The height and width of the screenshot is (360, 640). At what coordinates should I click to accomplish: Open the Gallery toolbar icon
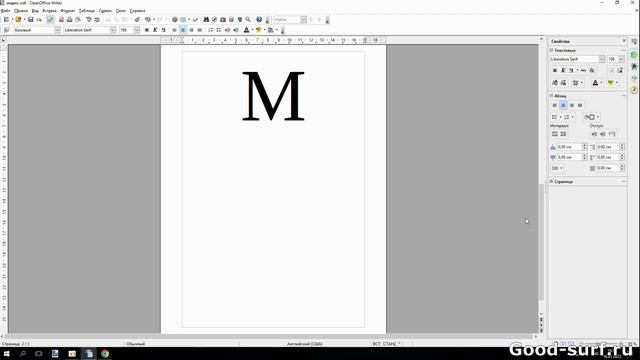click(x=223, y=20)
